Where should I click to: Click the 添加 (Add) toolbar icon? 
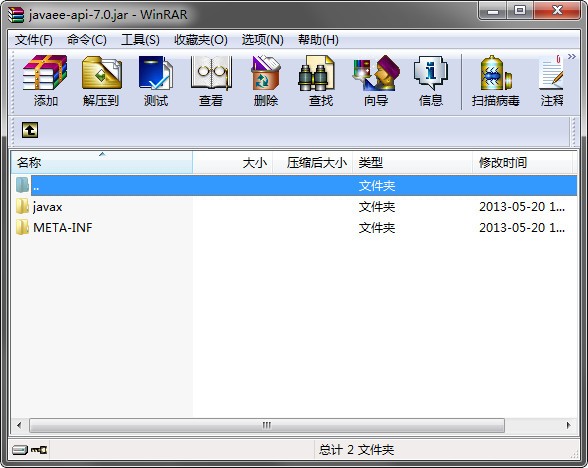click(45, 80)
